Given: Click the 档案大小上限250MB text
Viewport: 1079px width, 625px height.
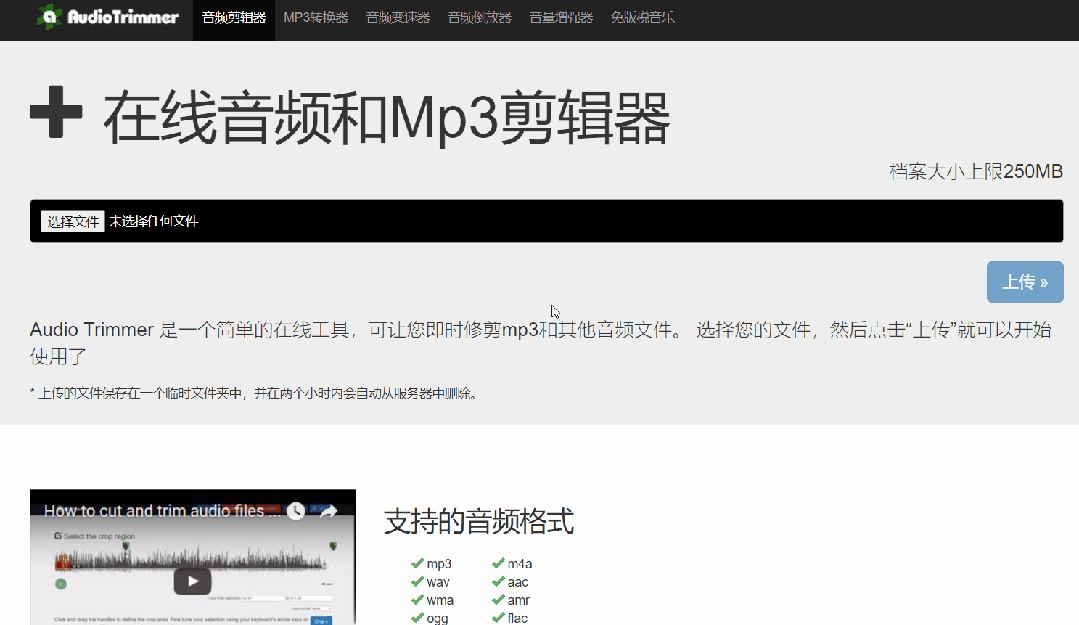Looking at the screenshot, I should coord(976,171).
